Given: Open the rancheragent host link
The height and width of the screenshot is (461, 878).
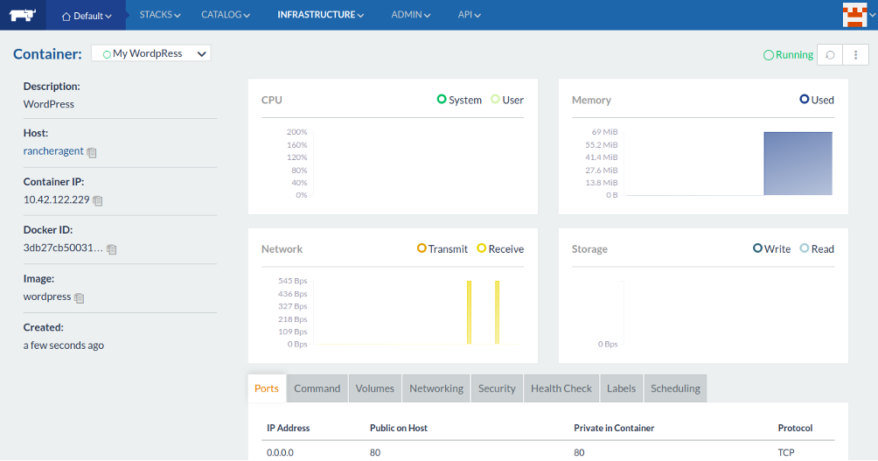Looking at the screenshot, I should point(54,152).
